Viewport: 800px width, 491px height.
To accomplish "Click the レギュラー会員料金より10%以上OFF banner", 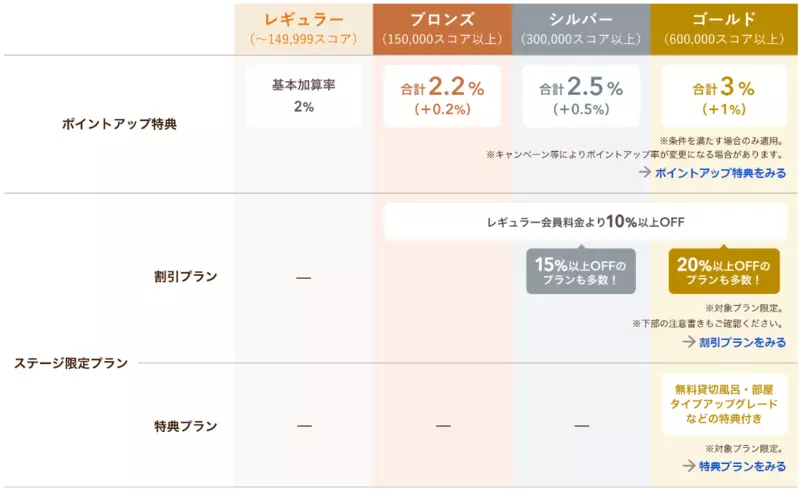I will point(585,222).
